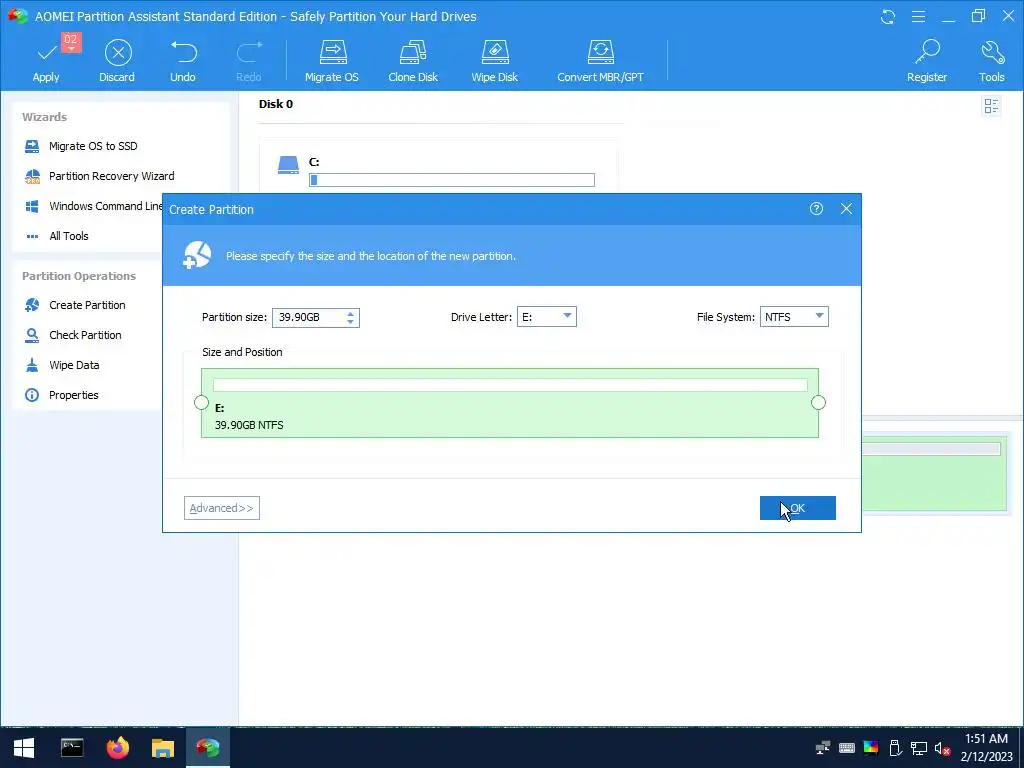Open File Explorer from taskbar
This screenshot has height=768, width=1024.
[163, 748]
